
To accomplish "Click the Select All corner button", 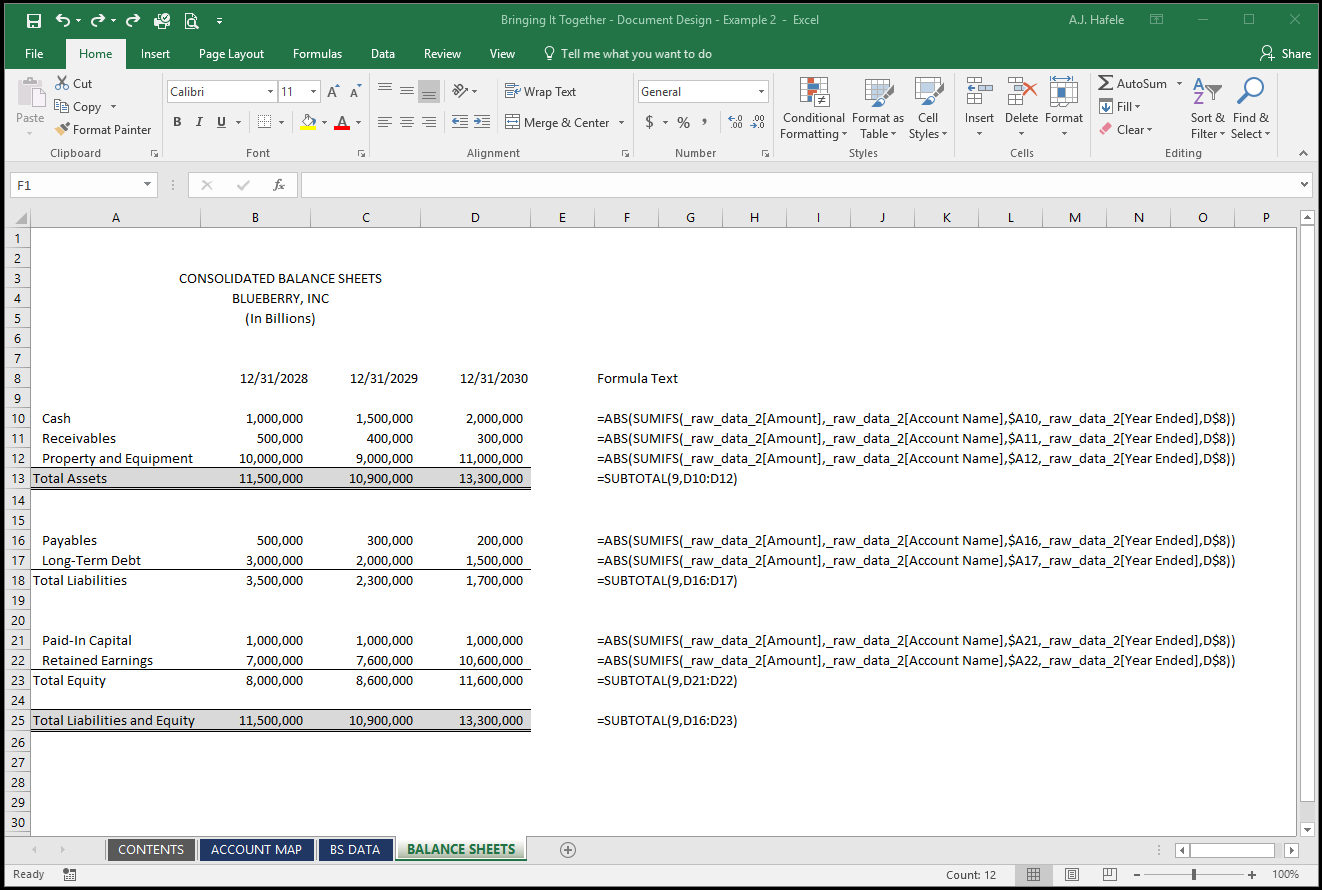I will tap(18, 218).
